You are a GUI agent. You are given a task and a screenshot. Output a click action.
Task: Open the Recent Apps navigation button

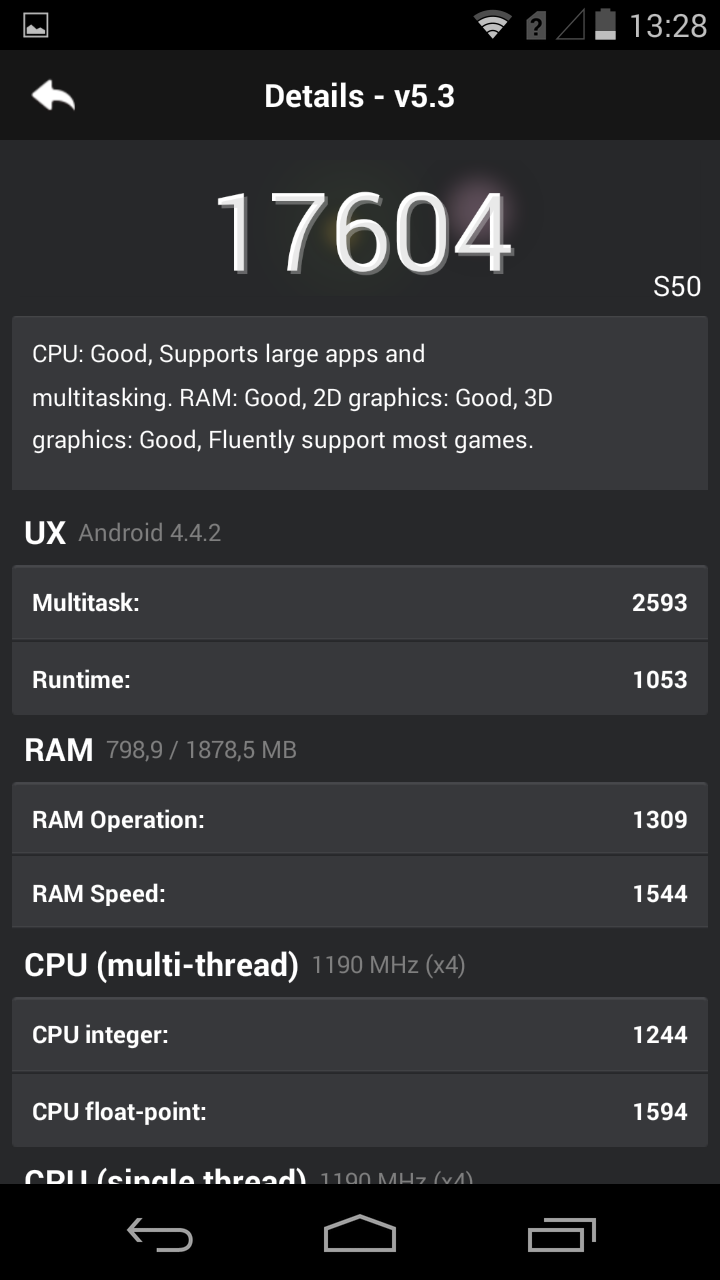[x=562, y=1234]
